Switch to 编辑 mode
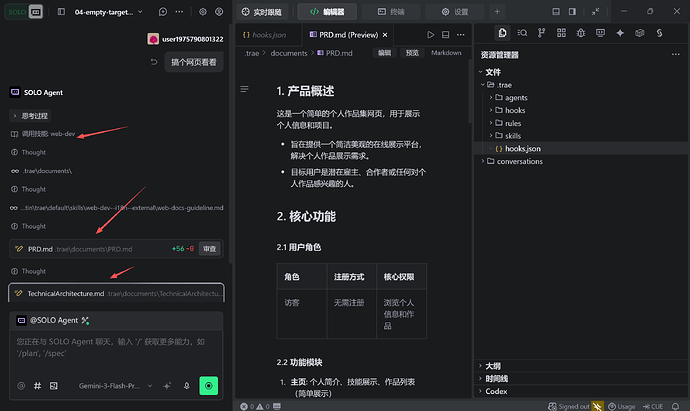 click(384, 53)
